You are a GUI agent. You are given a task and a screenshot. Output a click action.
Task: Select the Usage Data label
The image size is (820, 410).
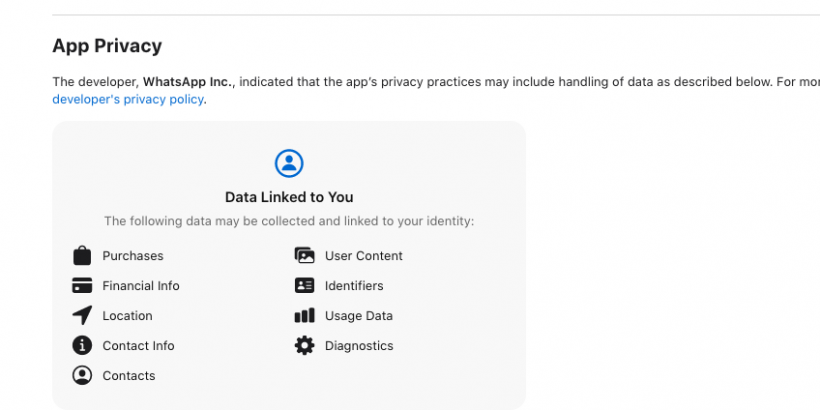[x=359, y=316]
